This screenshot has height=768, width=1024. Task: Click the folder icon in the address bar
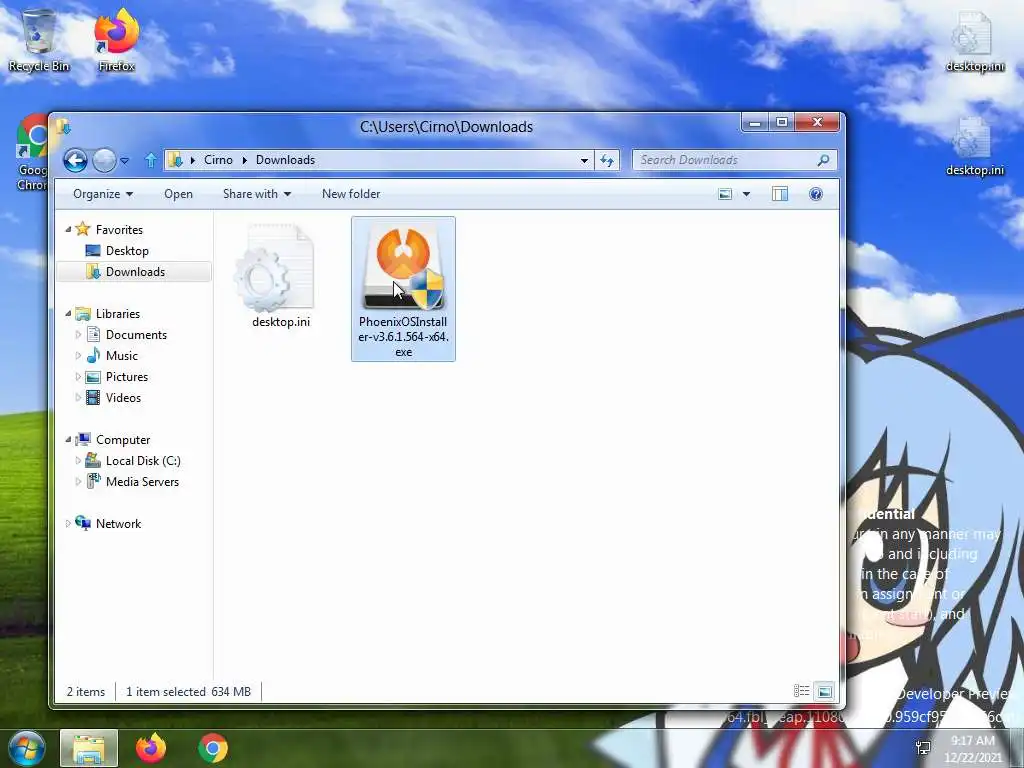point(174,160)
